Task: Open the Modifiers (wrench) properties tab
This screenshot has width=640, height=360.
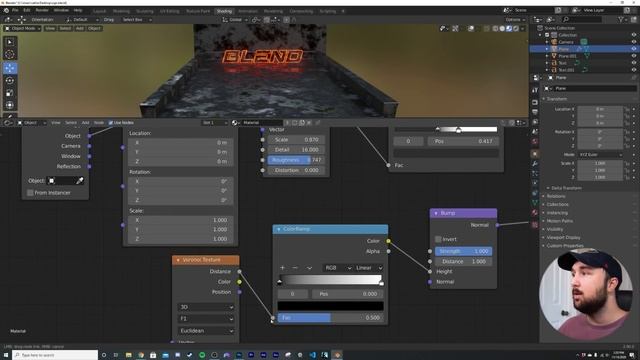Action: (535, 164)
